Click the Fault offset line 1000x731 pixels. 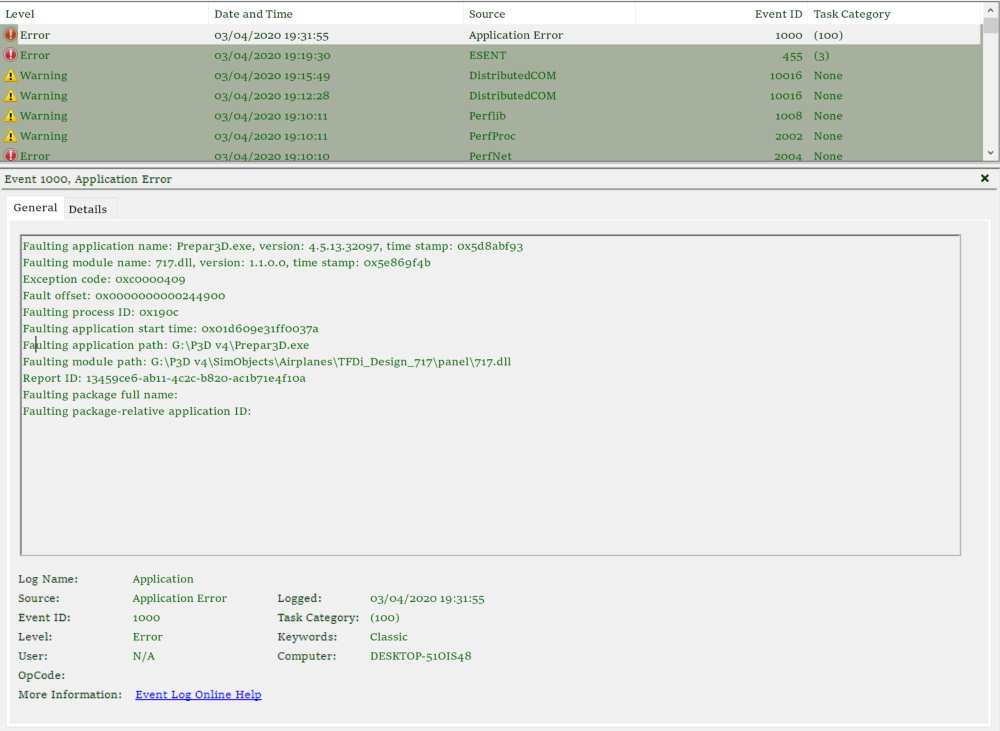point(124,296)
